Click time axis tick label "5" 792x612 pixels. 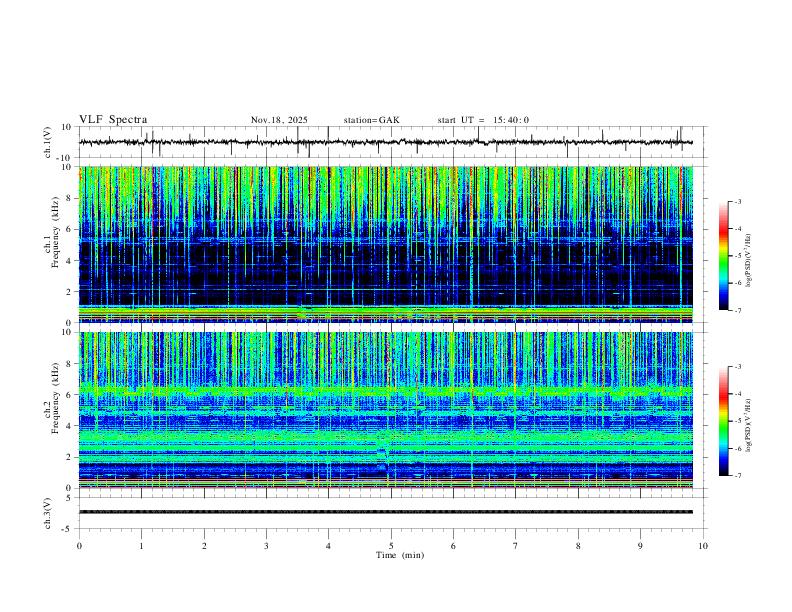391,546
